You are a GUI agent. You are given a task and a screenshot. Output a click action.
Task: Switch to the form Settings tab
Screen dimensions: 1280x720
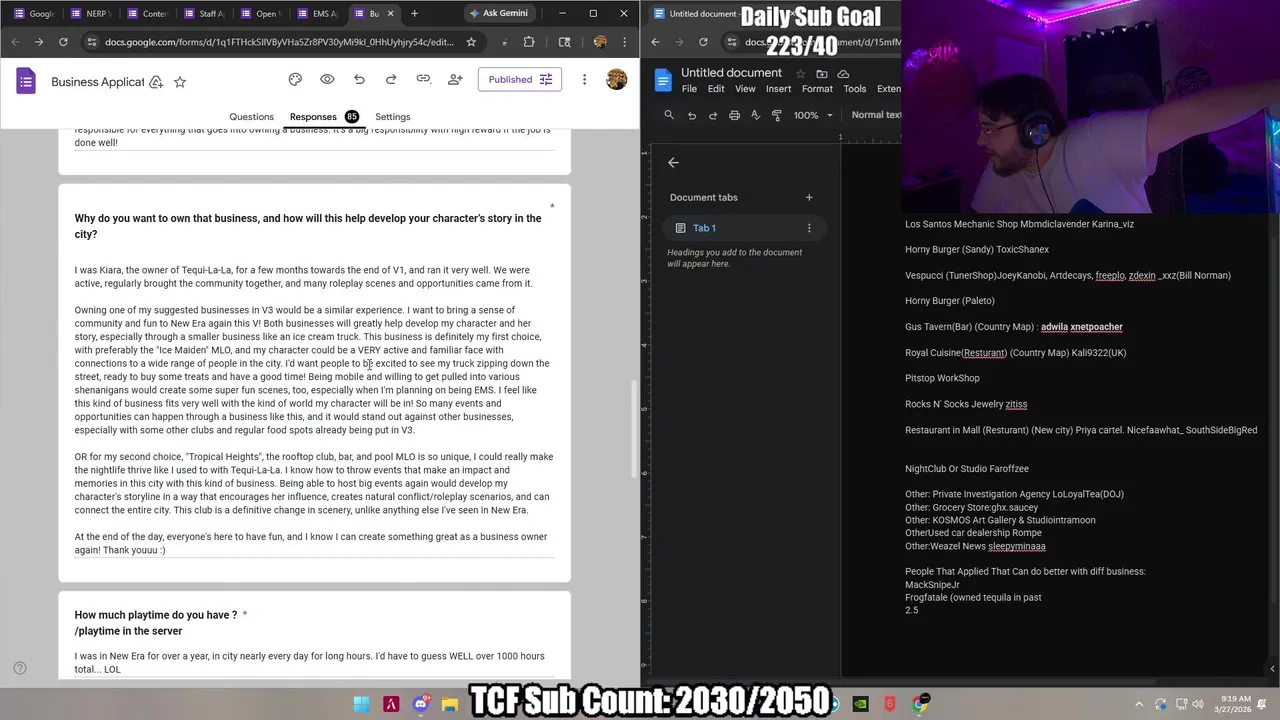click(393, 117)
